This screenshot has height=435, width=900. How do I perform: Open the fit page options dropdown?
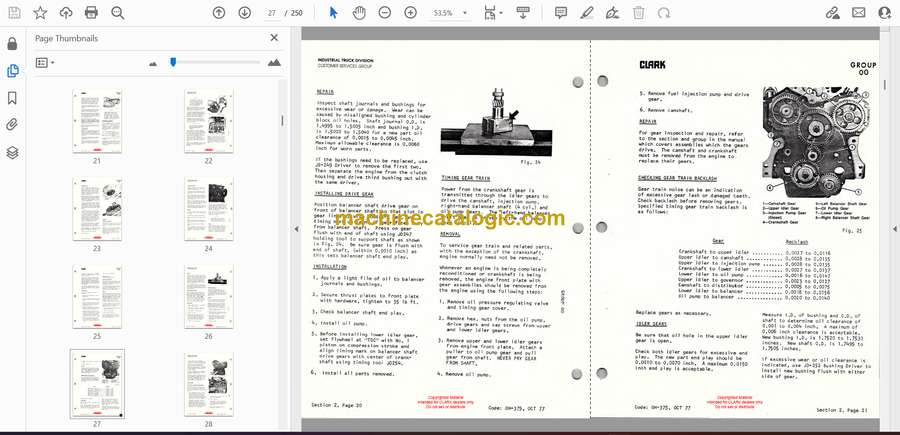[x=492, y=13]
